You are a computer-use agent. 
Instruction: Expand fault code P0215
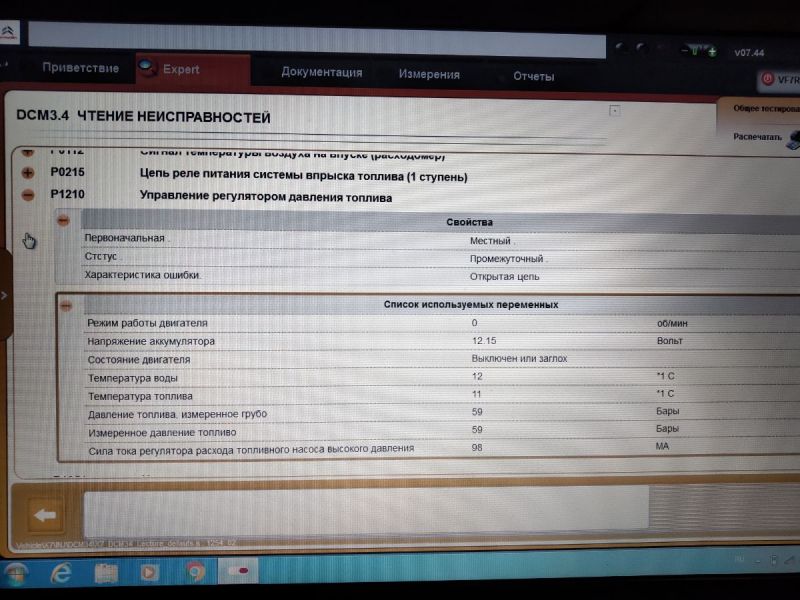28,173
